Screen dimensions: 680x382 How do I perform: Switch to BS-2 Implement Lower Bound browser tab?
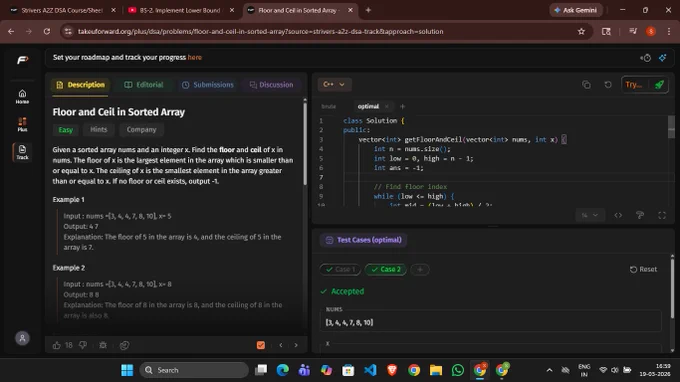(180, 10)
